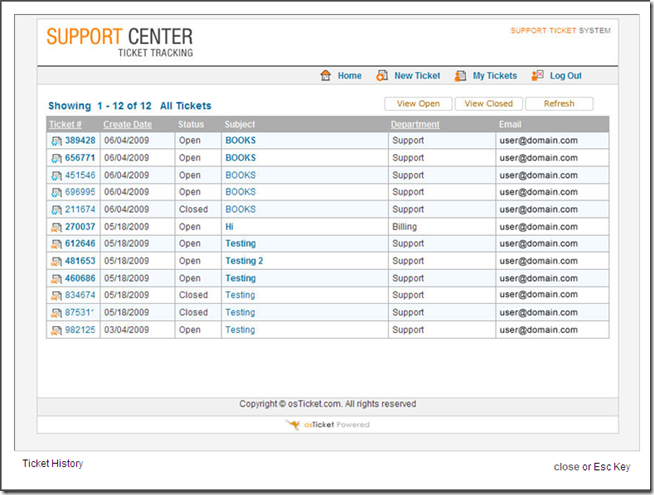Viewport: 654px width, 495px height.
Task: Open the New Ticket menu link
Action: (x=417, y=76)
